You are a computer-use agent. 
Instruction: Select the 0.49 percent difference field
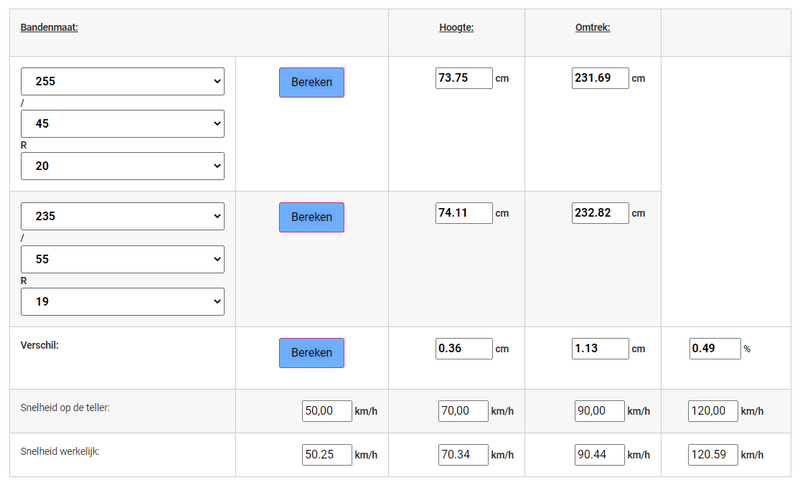(x=714, y=349)
